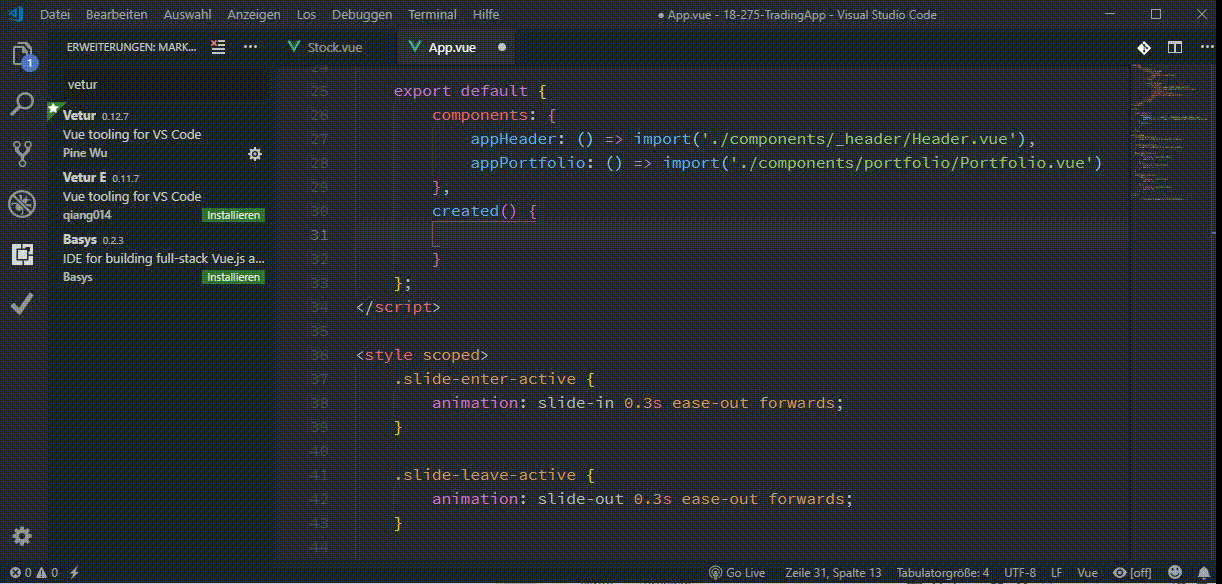Screen dimensions: 1222x584
Task: Show errors and warnings in the status bar
Action: 34,573
